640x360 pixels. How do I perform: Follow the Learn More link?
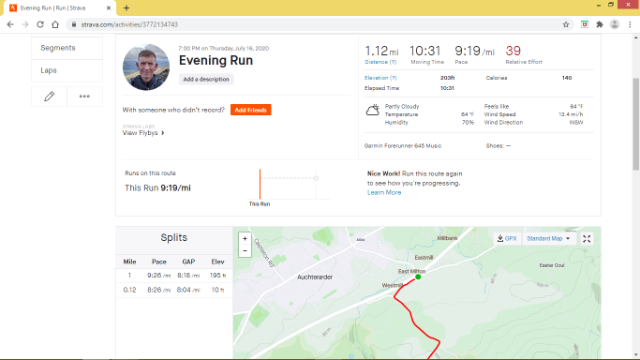click(x=384, y=192)
